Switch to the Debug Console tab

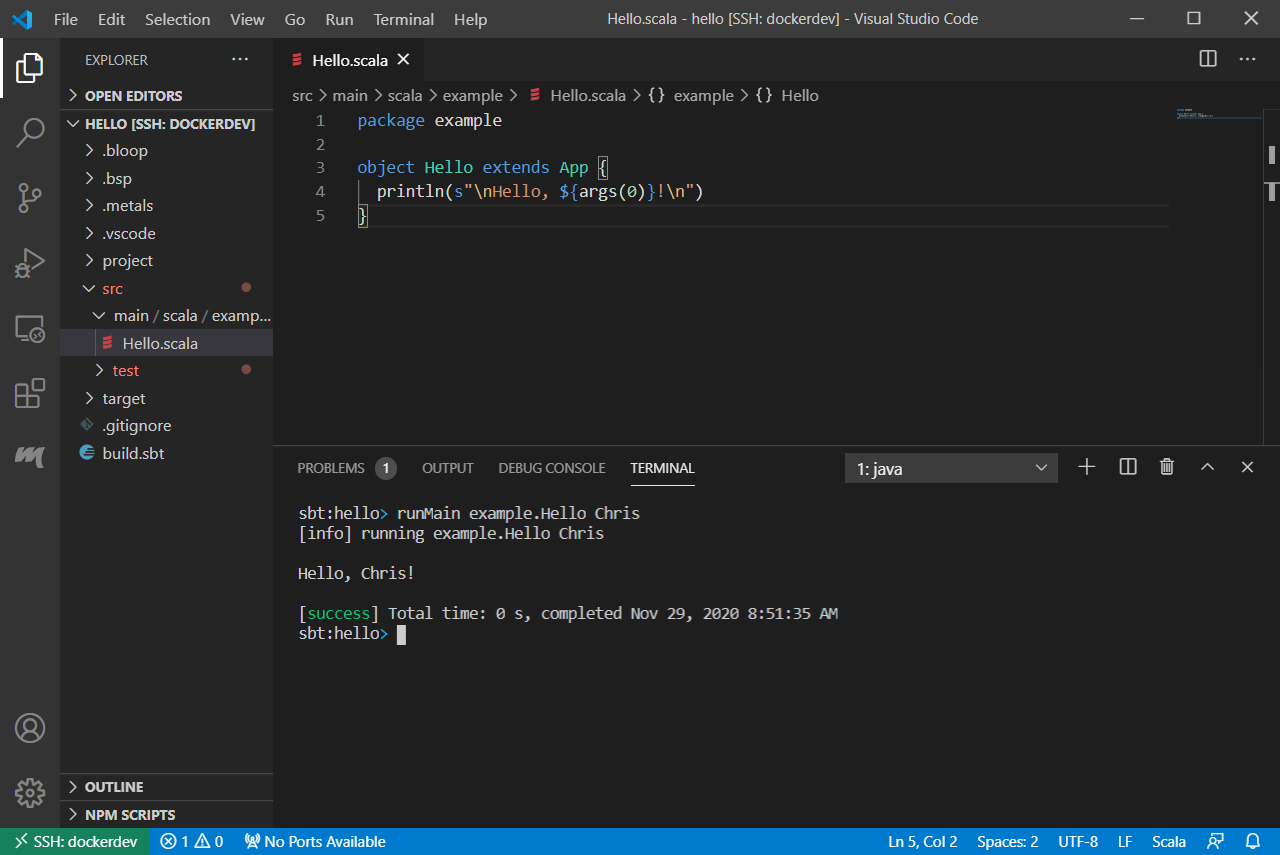click(552, 468)
